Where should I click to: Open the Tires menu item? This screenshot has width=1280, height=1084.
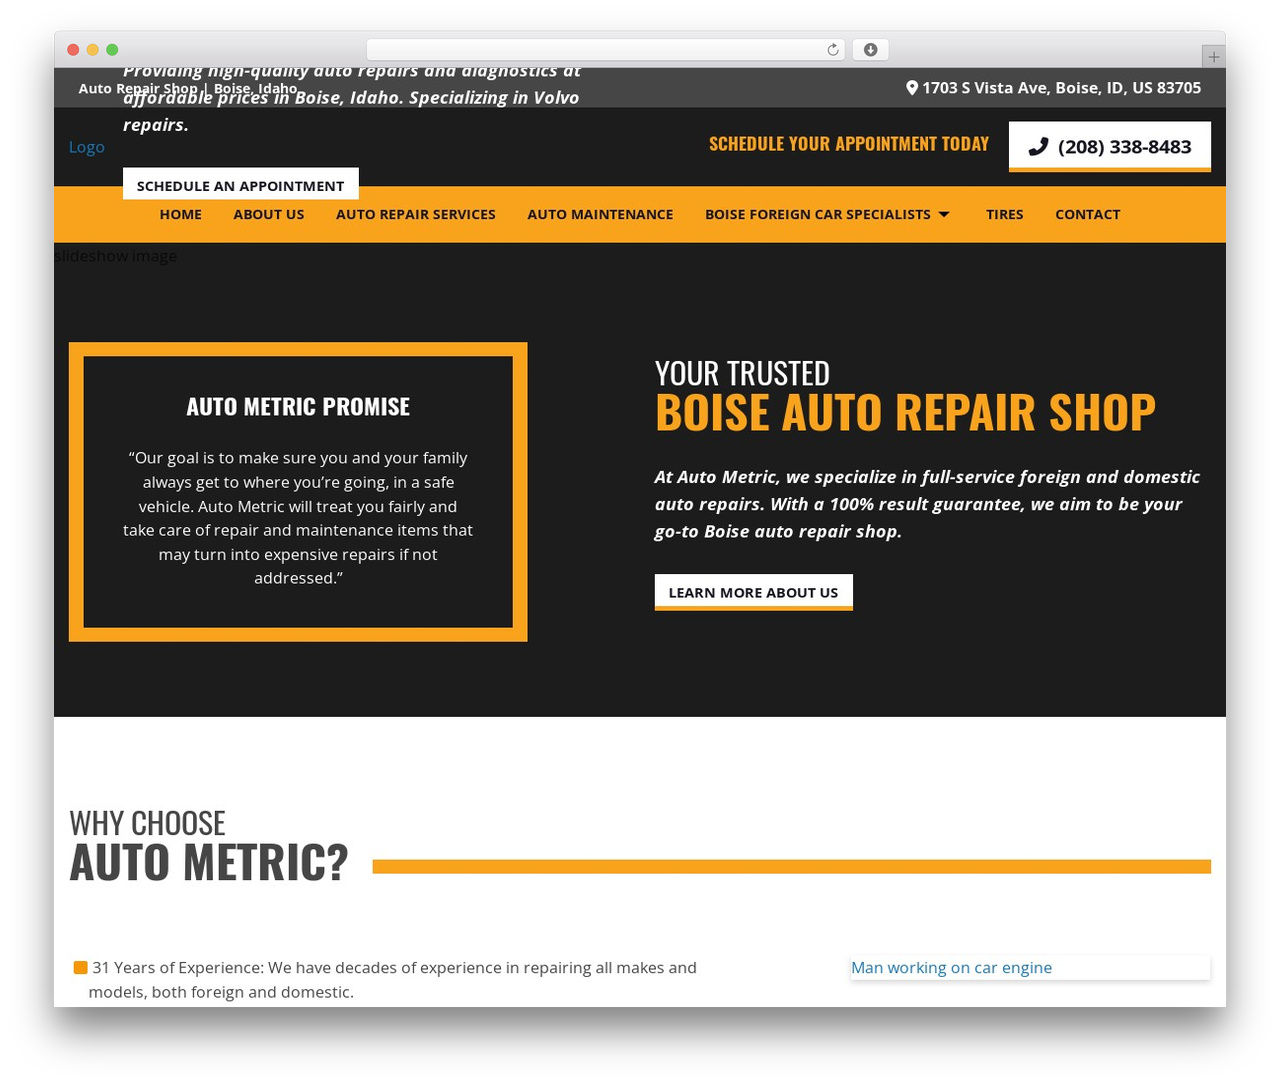click(1004, 214)
